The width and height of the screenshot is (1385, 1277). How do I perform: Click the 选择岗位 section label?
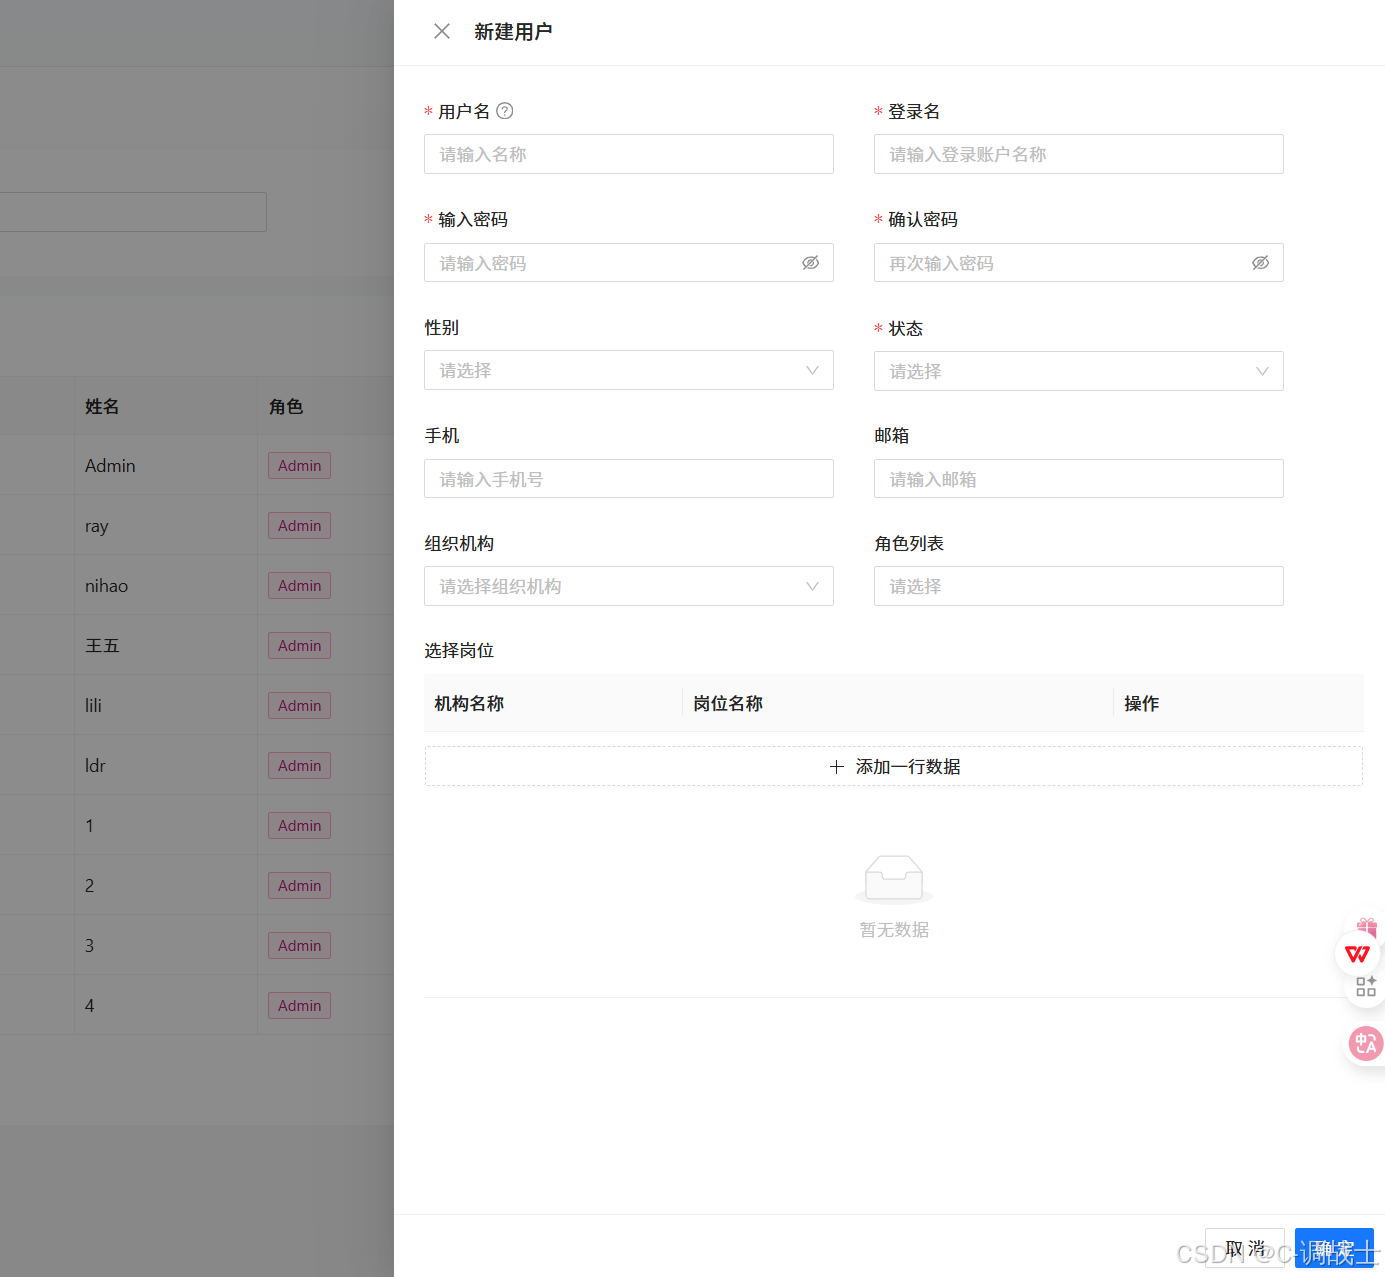point(459,650)
